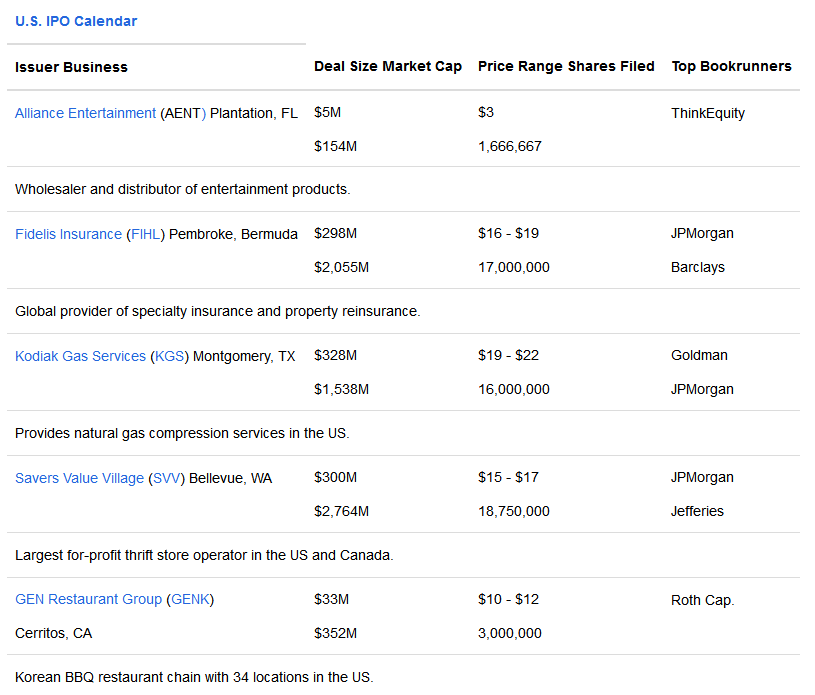Select the 16,000,000 shares filed value
Image resolution: width=815 pixels, height=695 pixels.
click(514, 390)
